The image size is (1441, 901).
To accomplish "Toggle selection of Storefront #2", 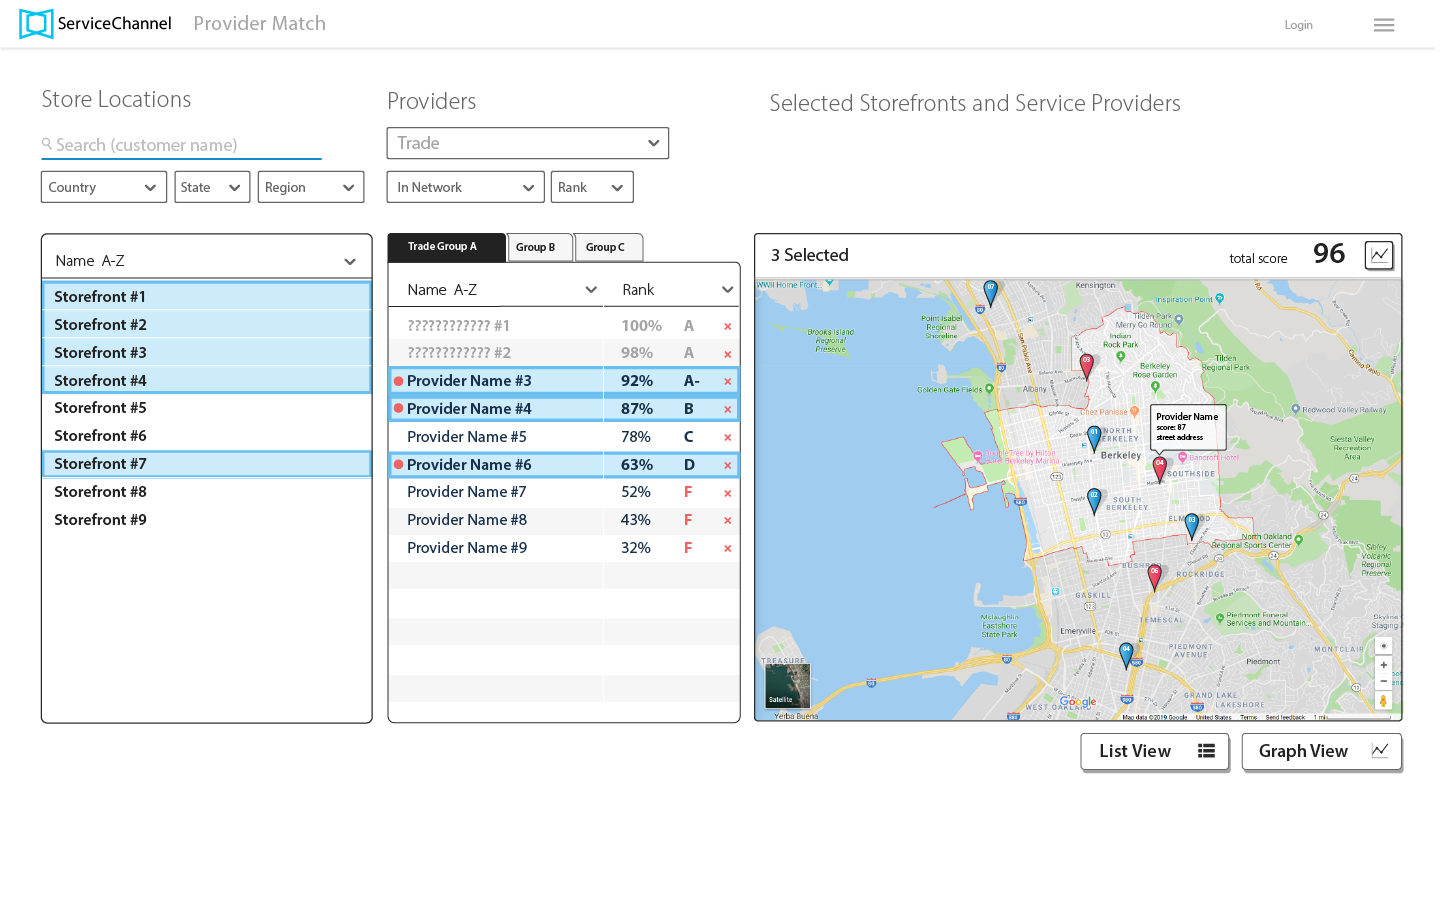I will 207,324.
